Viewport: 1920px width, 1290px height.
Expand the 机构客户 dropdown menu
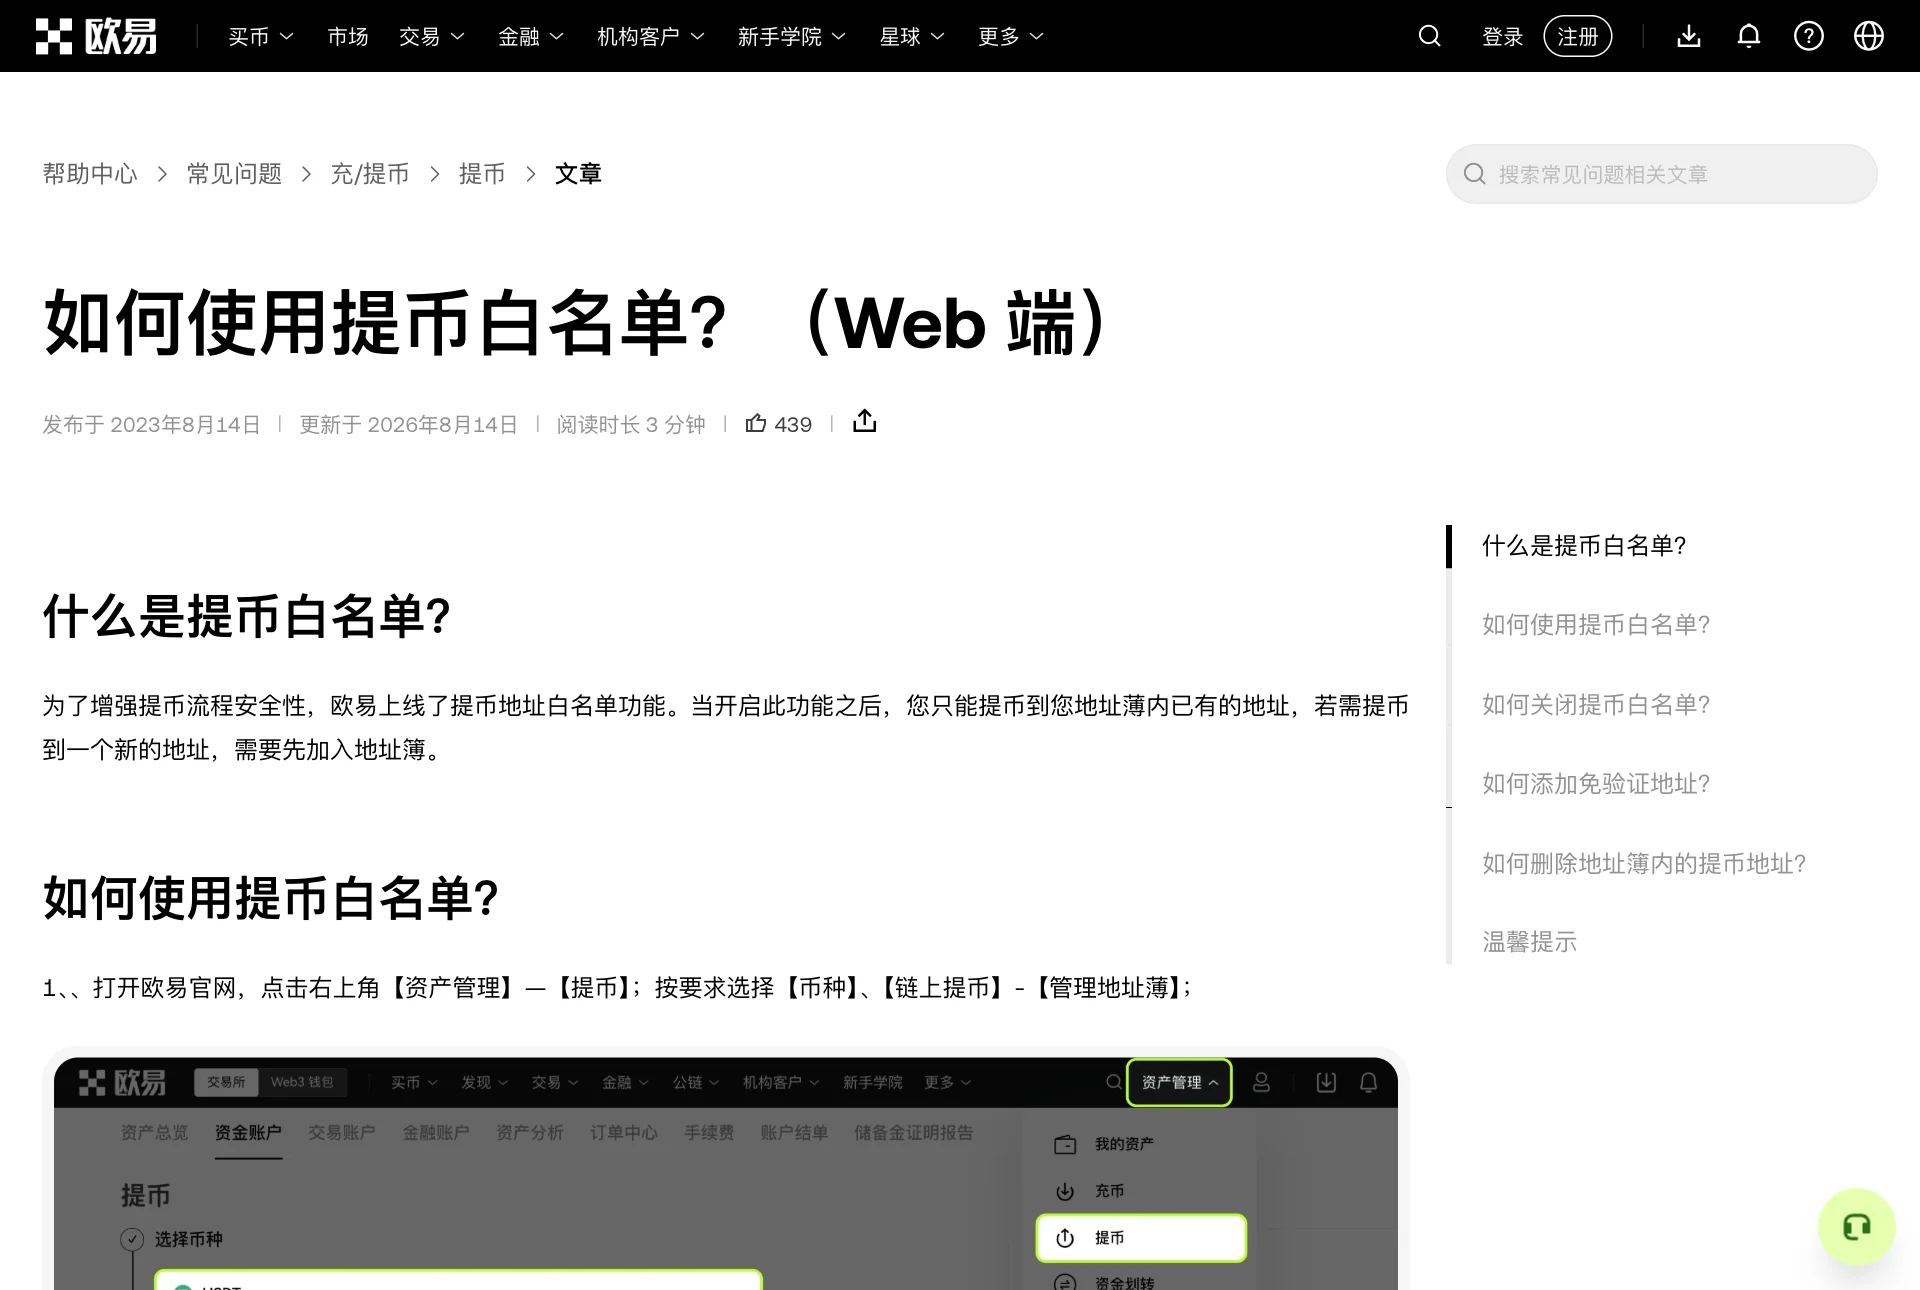coord(651,36)
